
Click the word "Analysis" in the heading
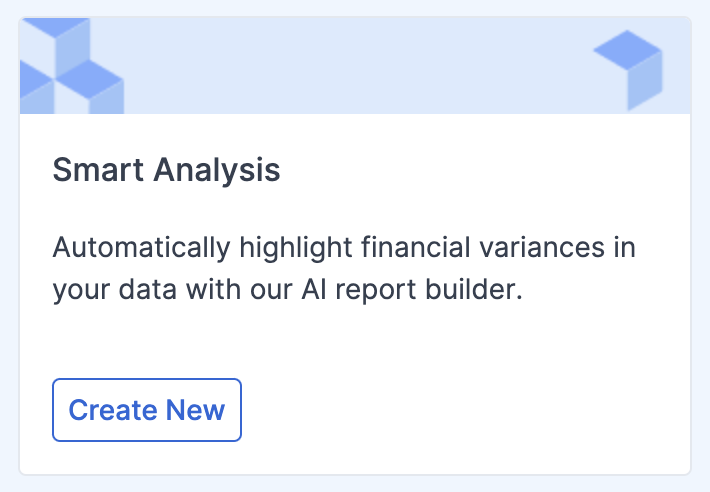217,171
